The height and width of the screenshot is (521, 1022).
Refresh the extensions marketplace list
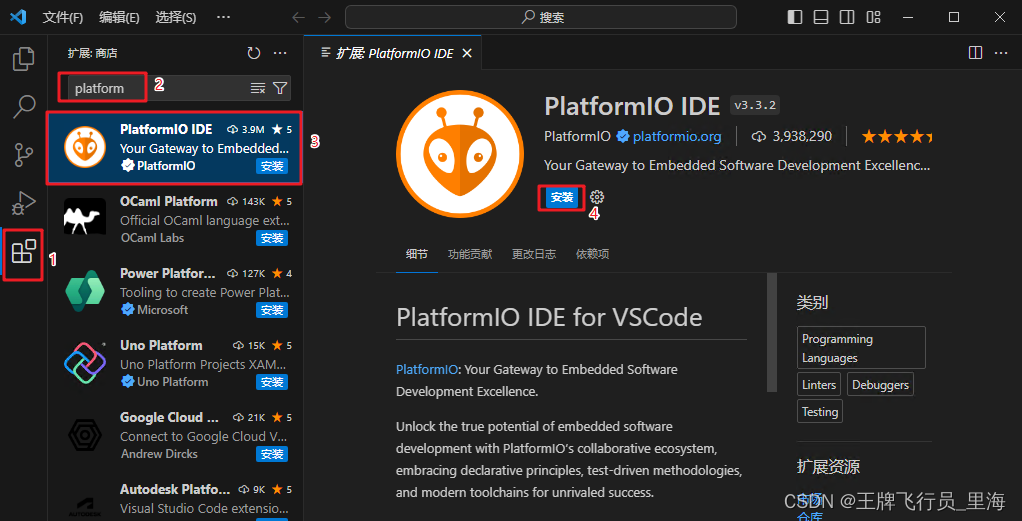tap(254, 53)
